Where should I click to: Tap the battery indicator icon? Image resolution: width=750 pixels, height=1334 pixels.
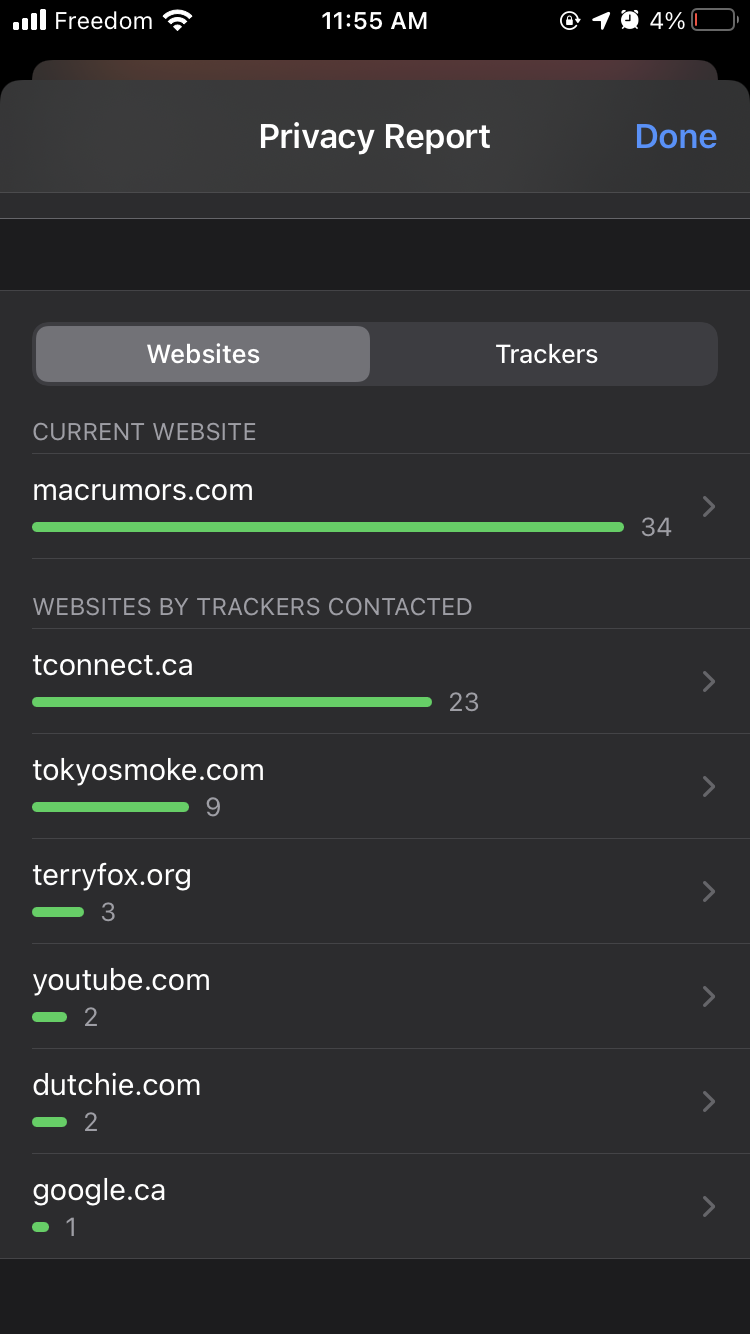pyautogui.click(x=714, y=20)
